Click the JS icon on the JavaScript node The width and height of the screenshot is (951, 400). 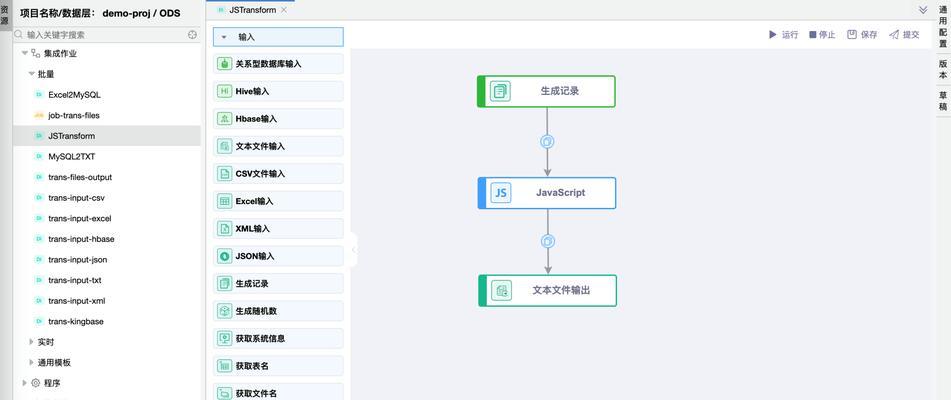(501, 193)
